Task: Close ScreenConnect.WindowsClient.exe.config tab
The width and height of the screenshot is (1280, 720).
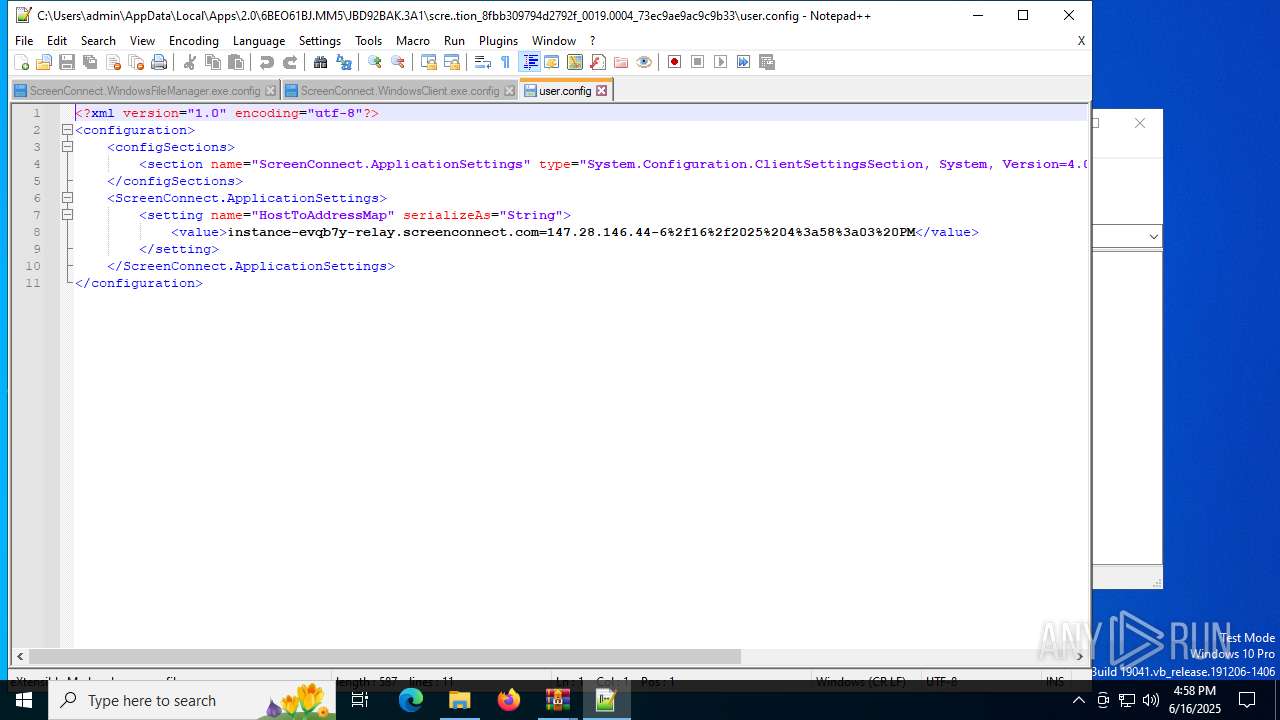Action: pos(509,91)
